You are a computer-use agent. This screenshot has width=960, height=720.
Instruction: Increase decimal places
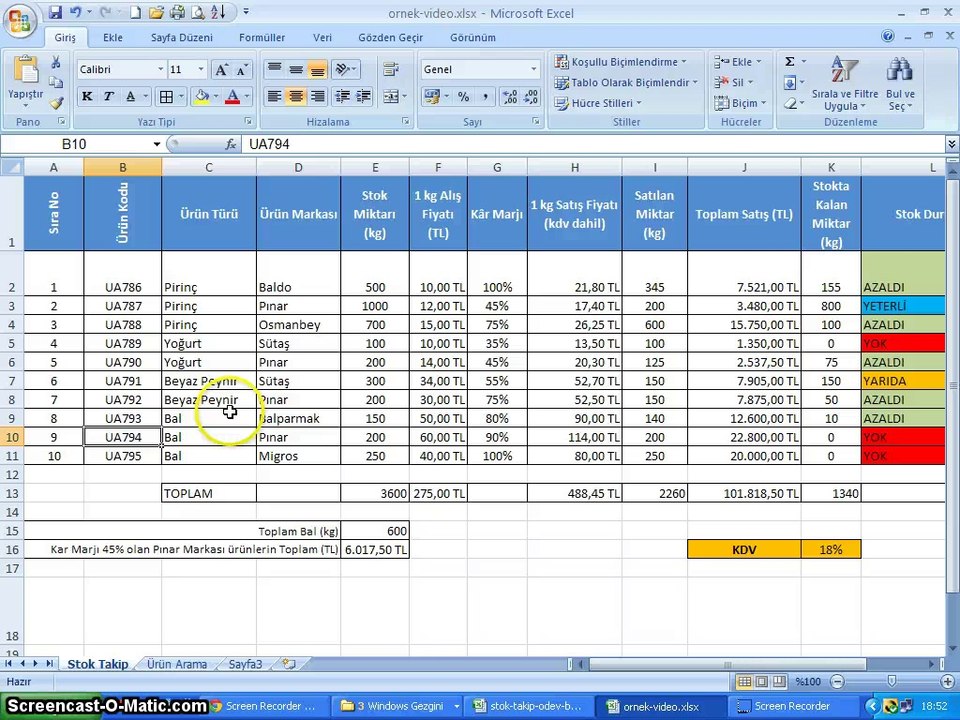(x=509, y=96)
